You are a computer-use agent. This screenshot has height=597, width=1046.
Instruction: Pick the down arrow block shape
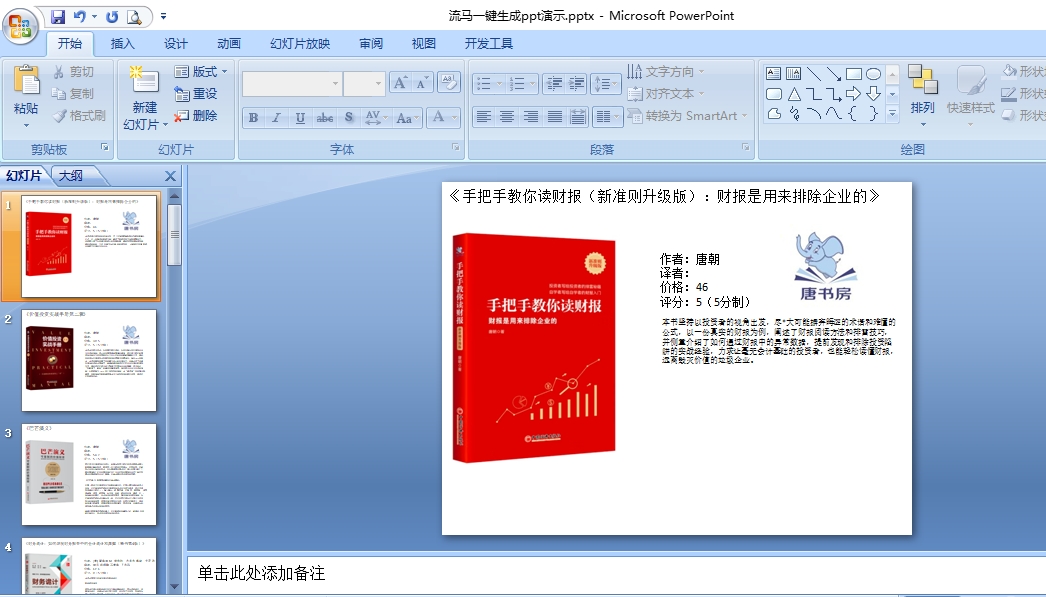873,93
